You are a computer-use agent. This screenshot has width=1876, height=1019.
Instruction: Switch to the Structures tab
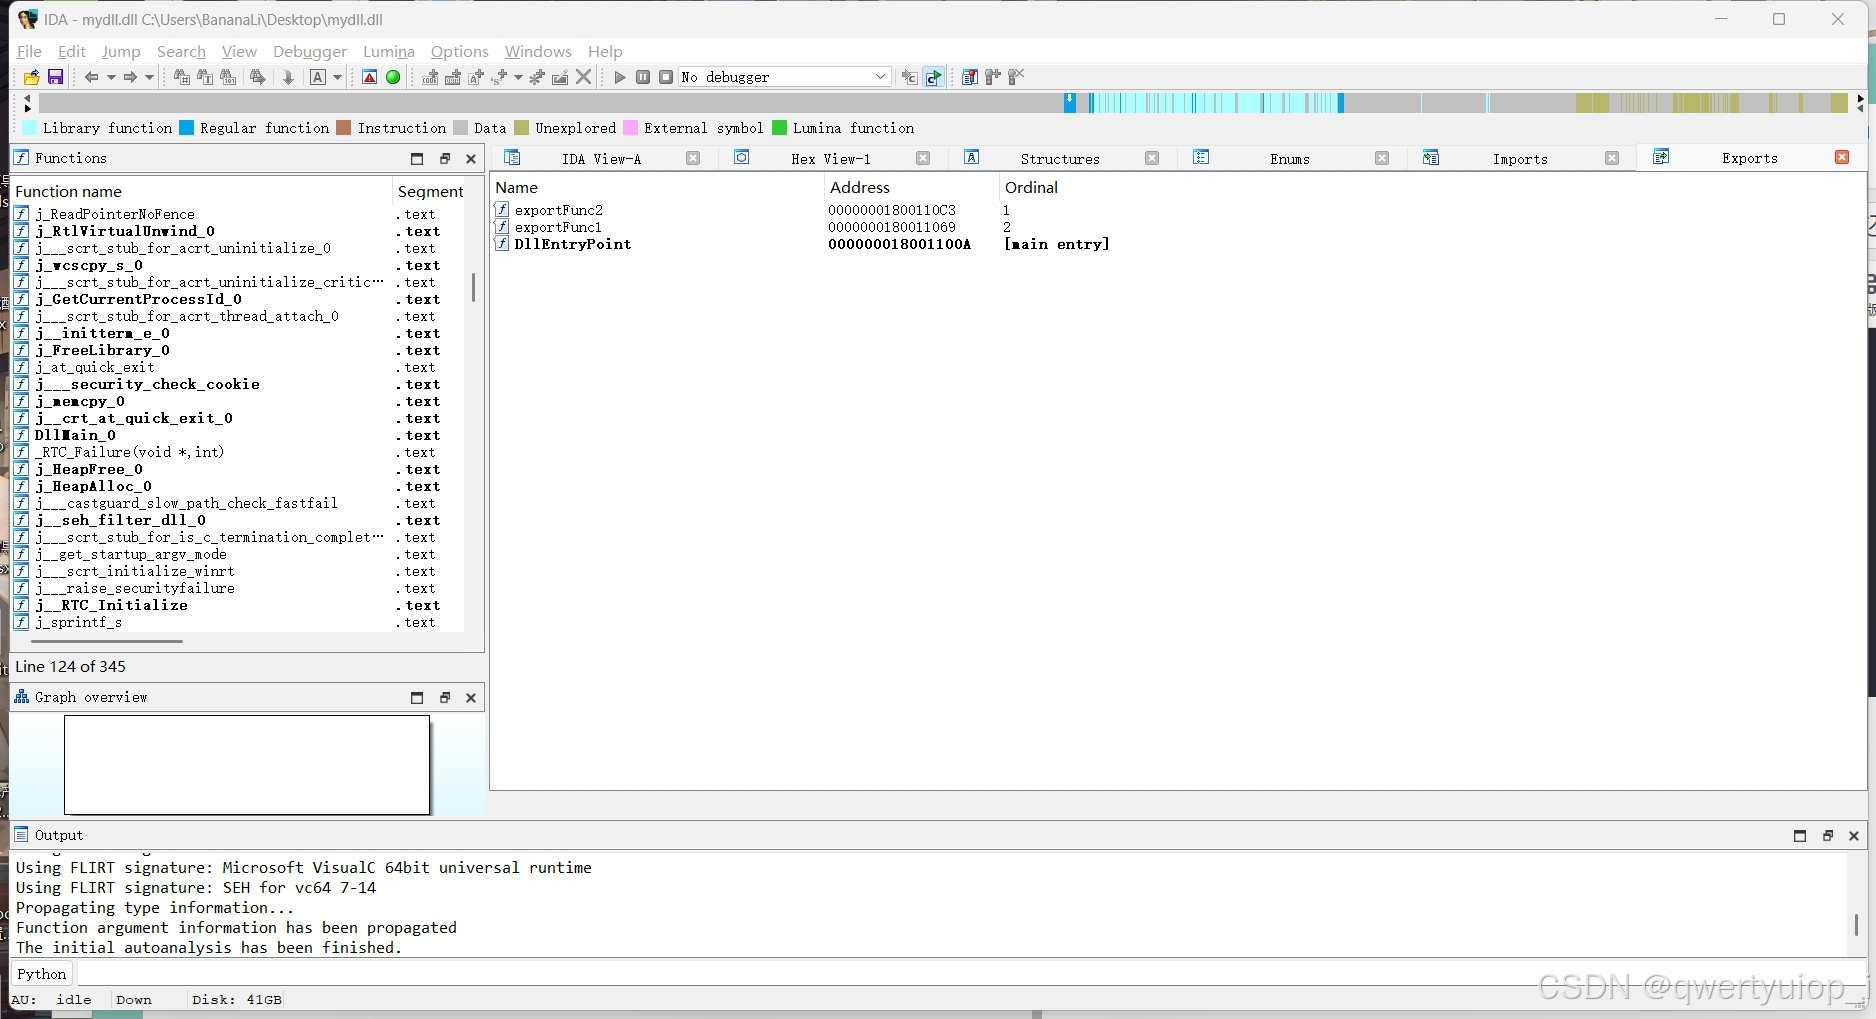pyautogui.click(x=1060, y=159)
